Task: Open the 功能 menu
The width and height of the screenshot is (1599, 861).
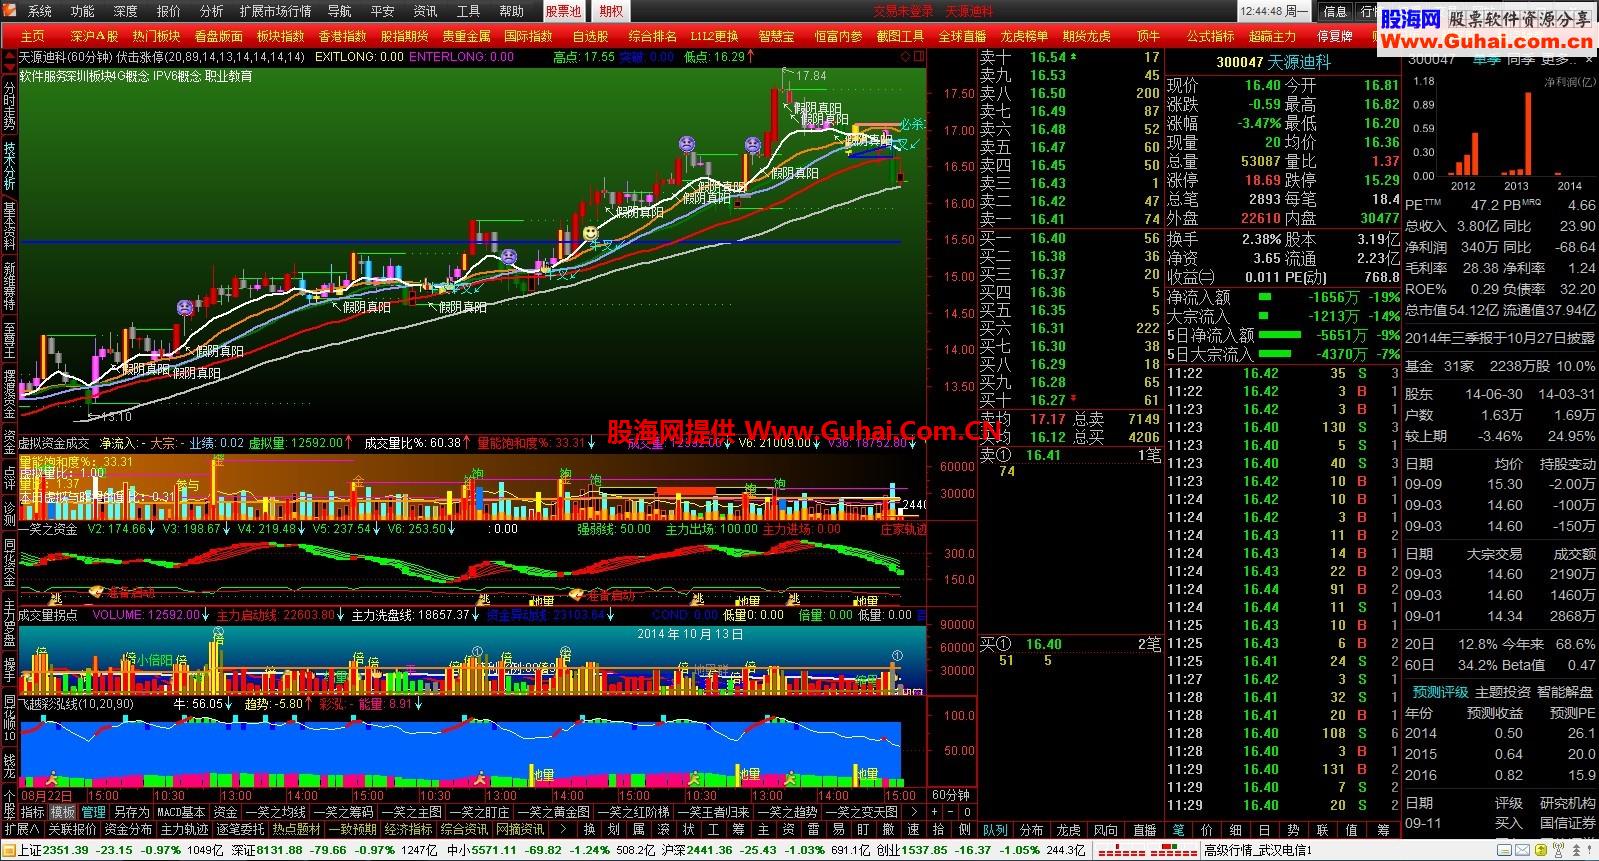Action: (x=83, y=11)
